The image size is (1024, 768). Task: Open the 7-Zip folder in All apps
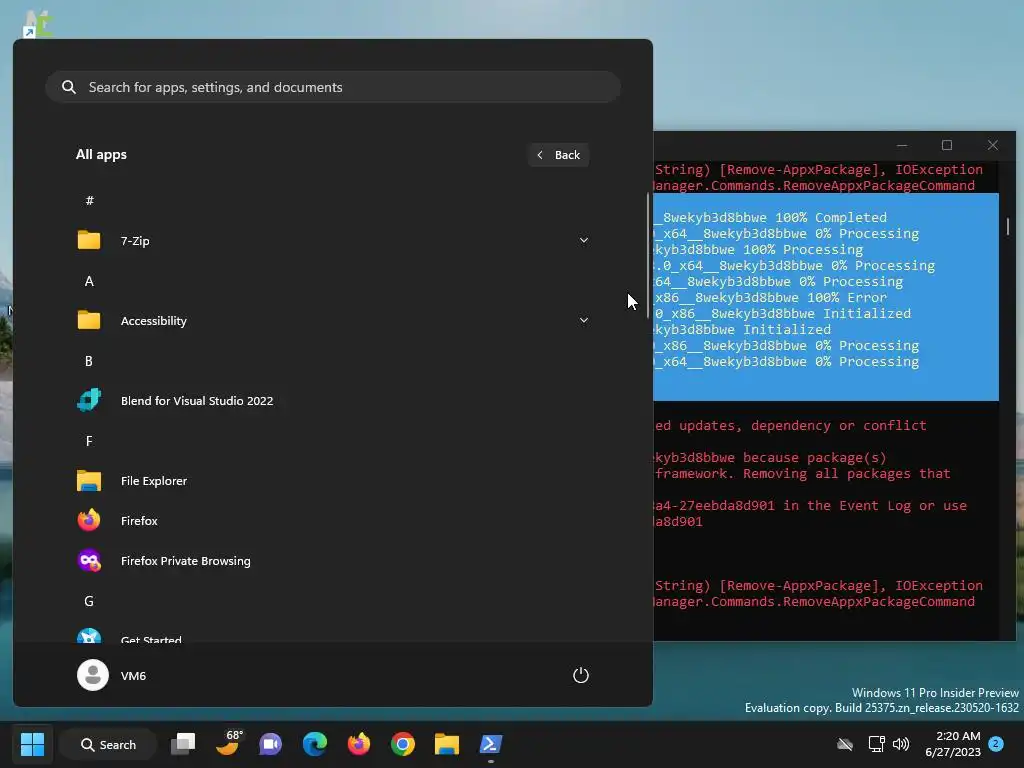(x=333, y=240)
